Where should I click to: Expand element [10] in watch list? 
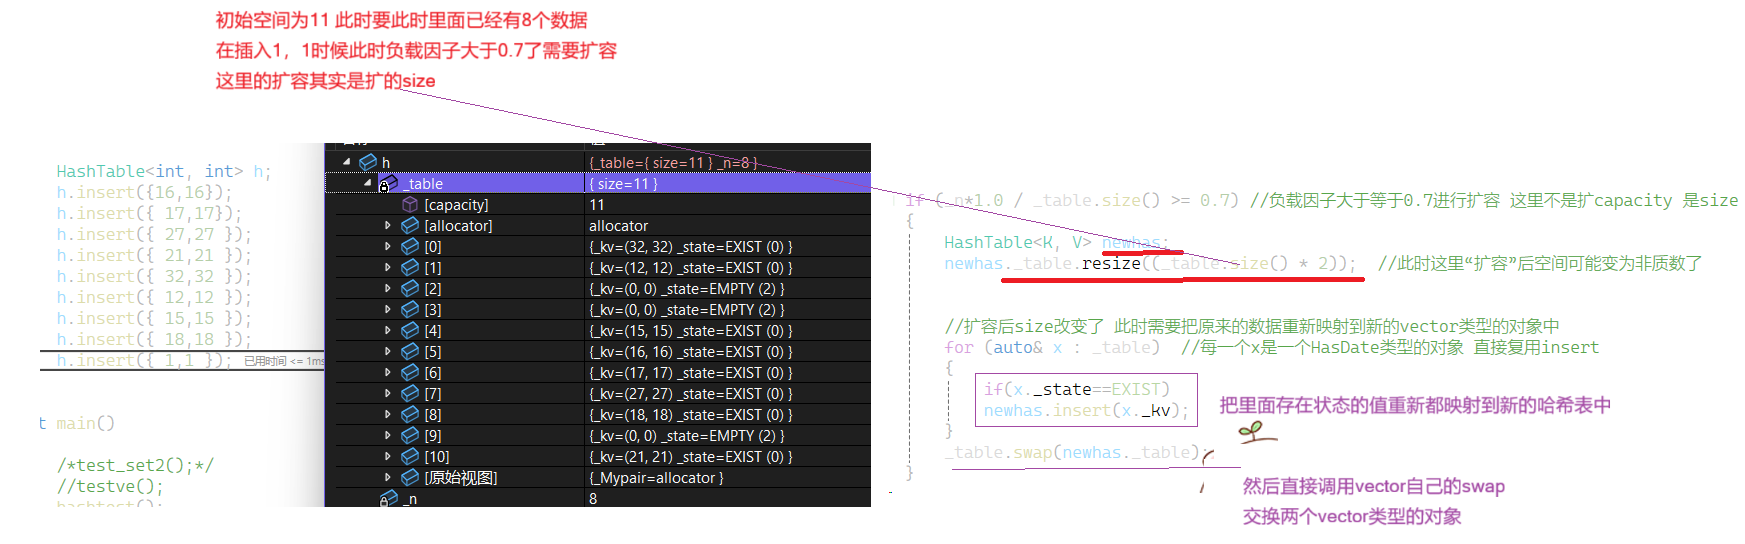click(x=388, y=456)
